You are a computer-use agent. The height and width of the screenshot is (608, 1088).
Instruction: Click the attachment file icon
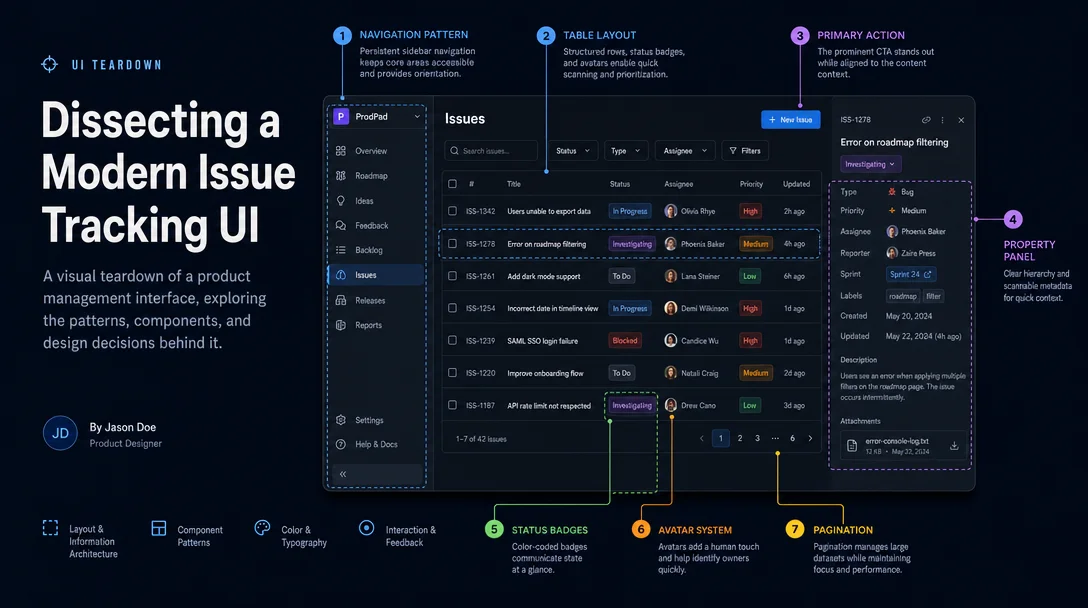pos(852,446)
